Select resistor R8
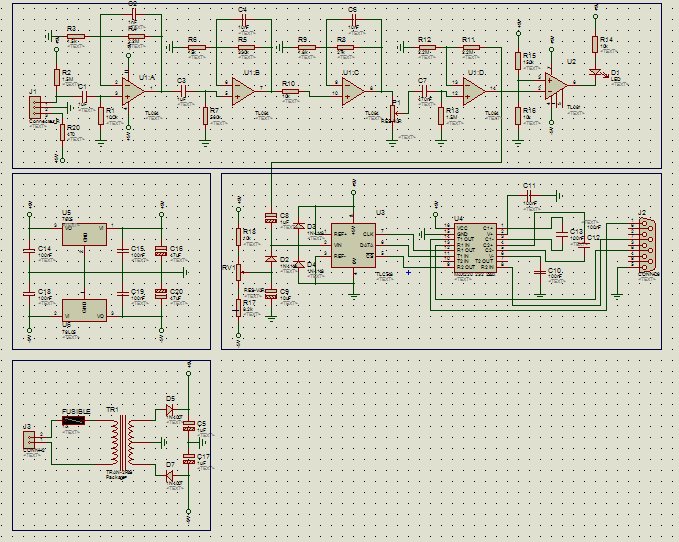The image size is (679, 542). [345, 47]
